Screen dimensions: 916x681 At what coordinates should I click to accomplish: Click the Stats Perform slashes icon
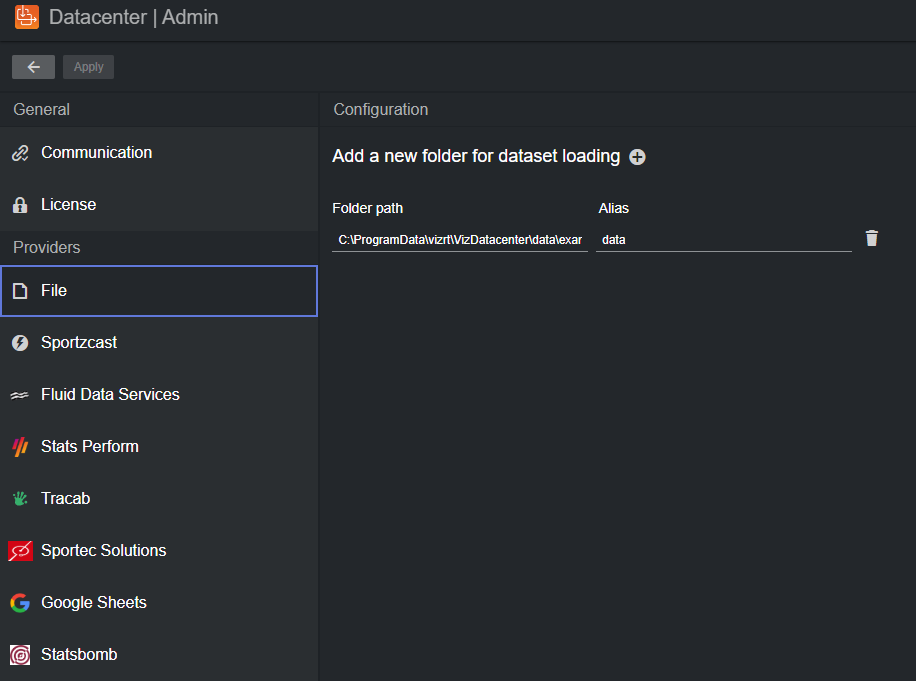click(20, 447)
